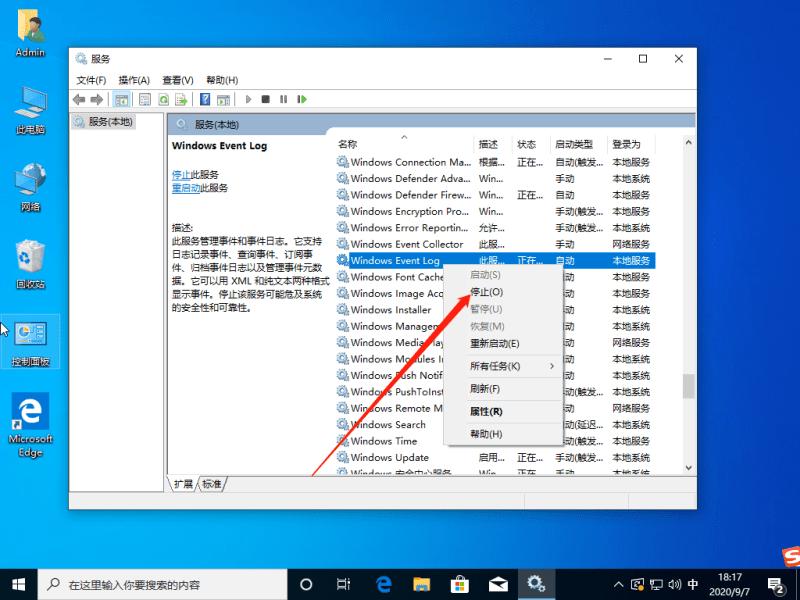Switch to the 扩展 tab
This screenshot has width=800, height=600.
[183, 484]
